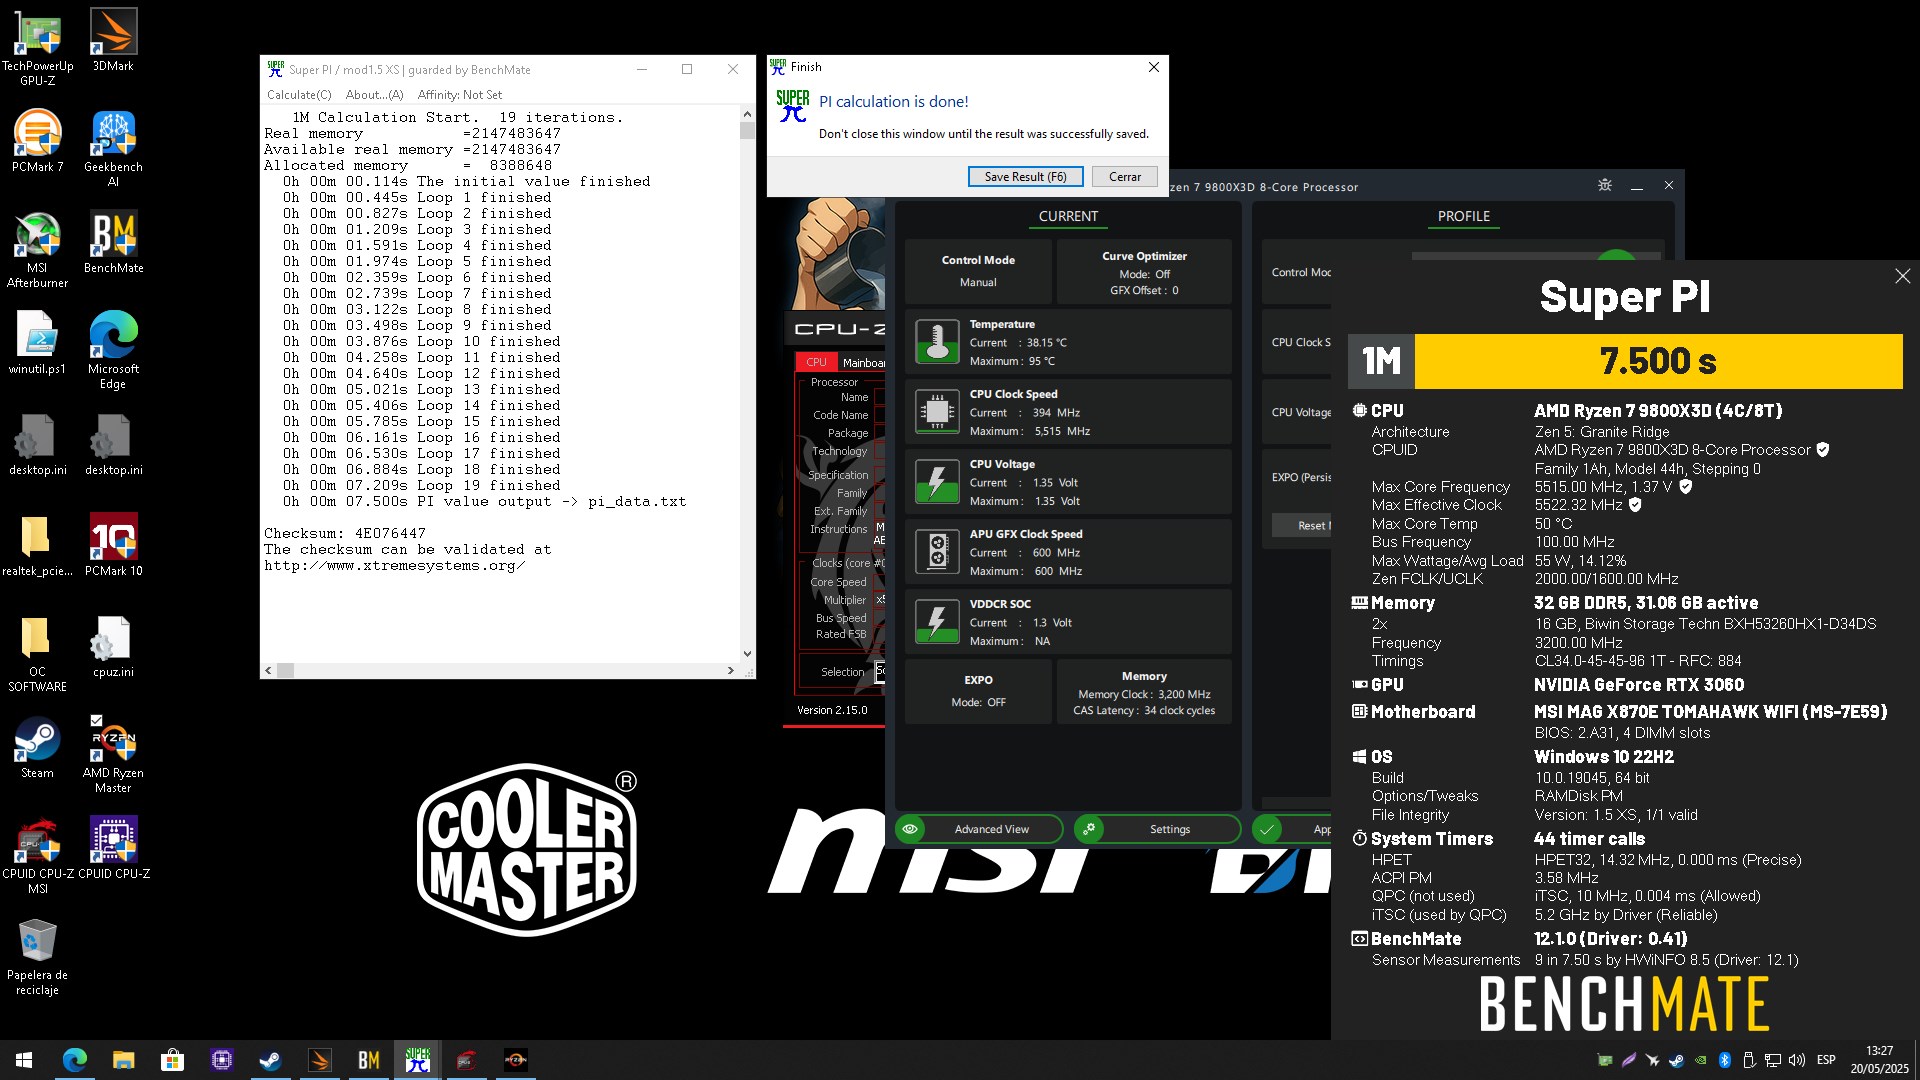
Task: Click Temperature tile in Ryzen Master
Action: [1068, 342]
